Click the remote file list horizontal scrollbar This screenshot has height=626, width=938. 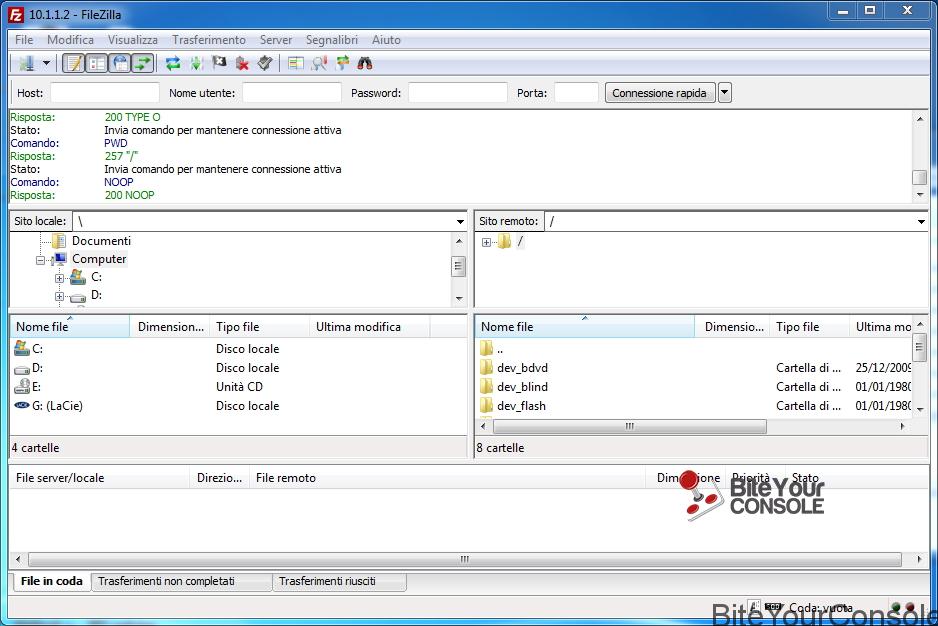pos(629,426)
